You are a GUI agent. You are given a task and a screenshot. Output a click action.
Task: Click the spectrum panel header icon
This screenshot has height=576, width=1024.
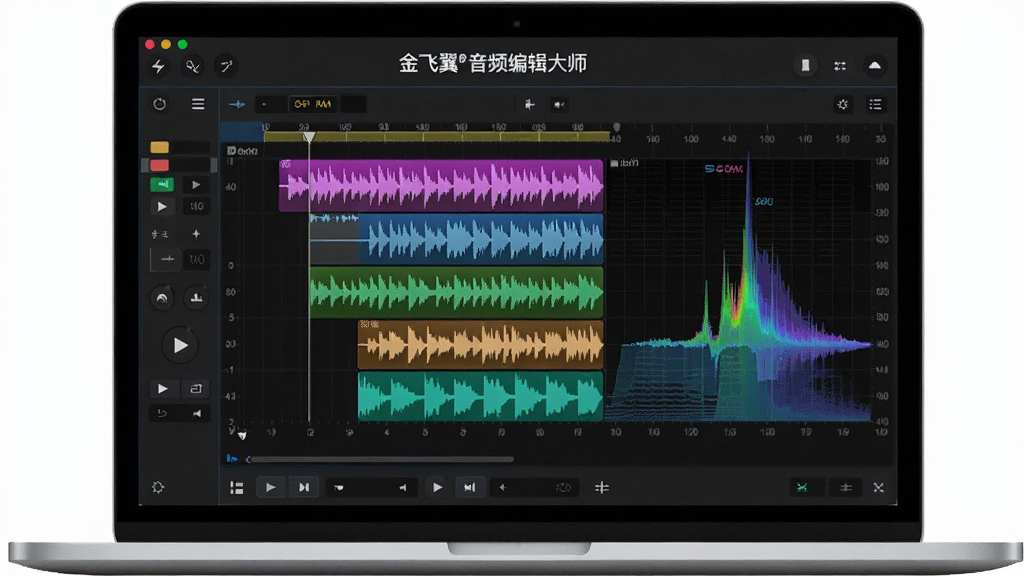(x=614, y=163)
